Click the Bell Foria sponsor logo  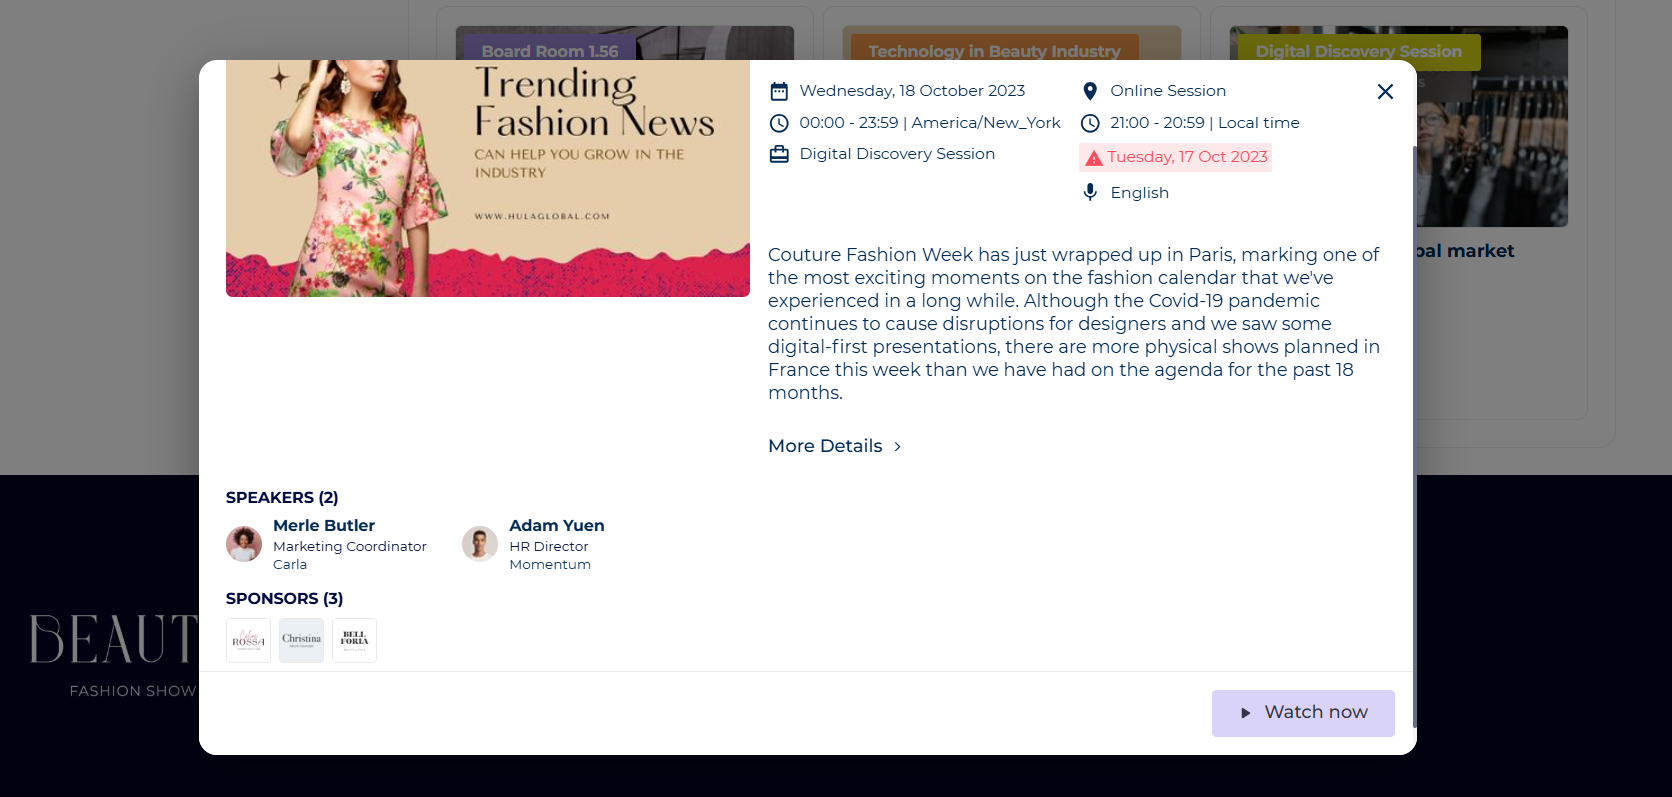(354, 640)
